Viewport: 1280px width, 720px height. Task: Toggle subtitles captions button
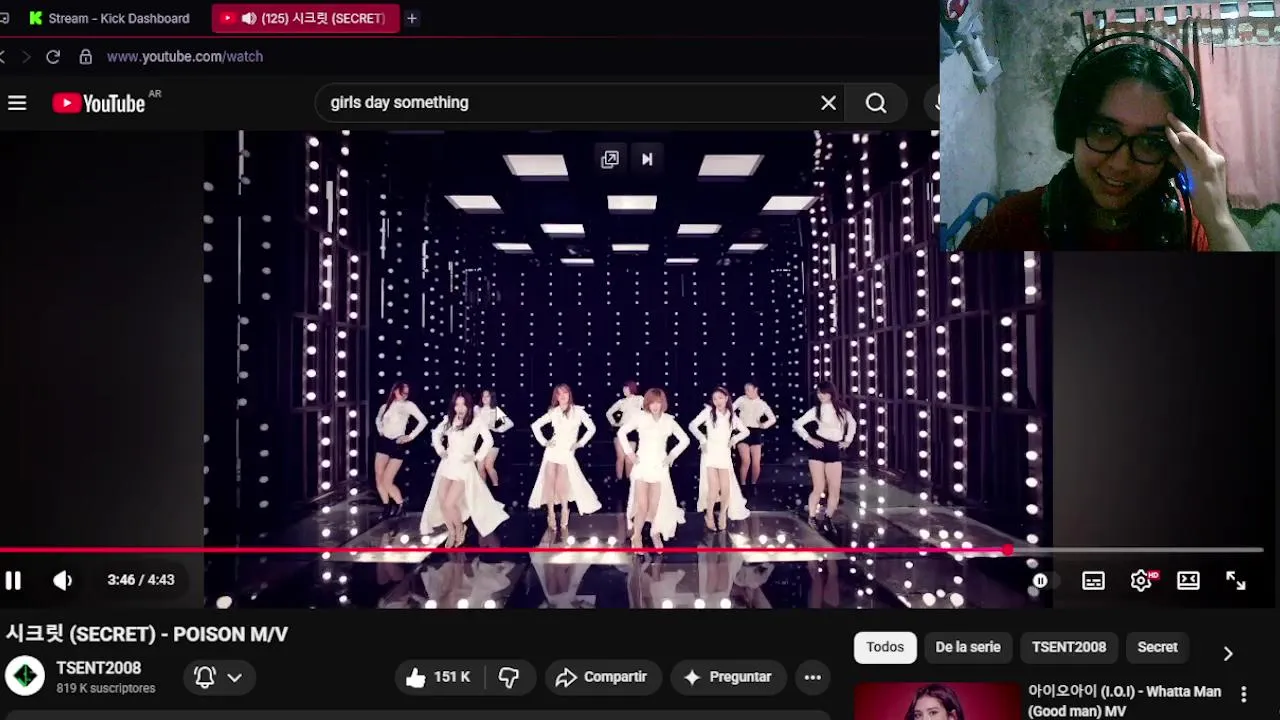tap(1093, 581)
